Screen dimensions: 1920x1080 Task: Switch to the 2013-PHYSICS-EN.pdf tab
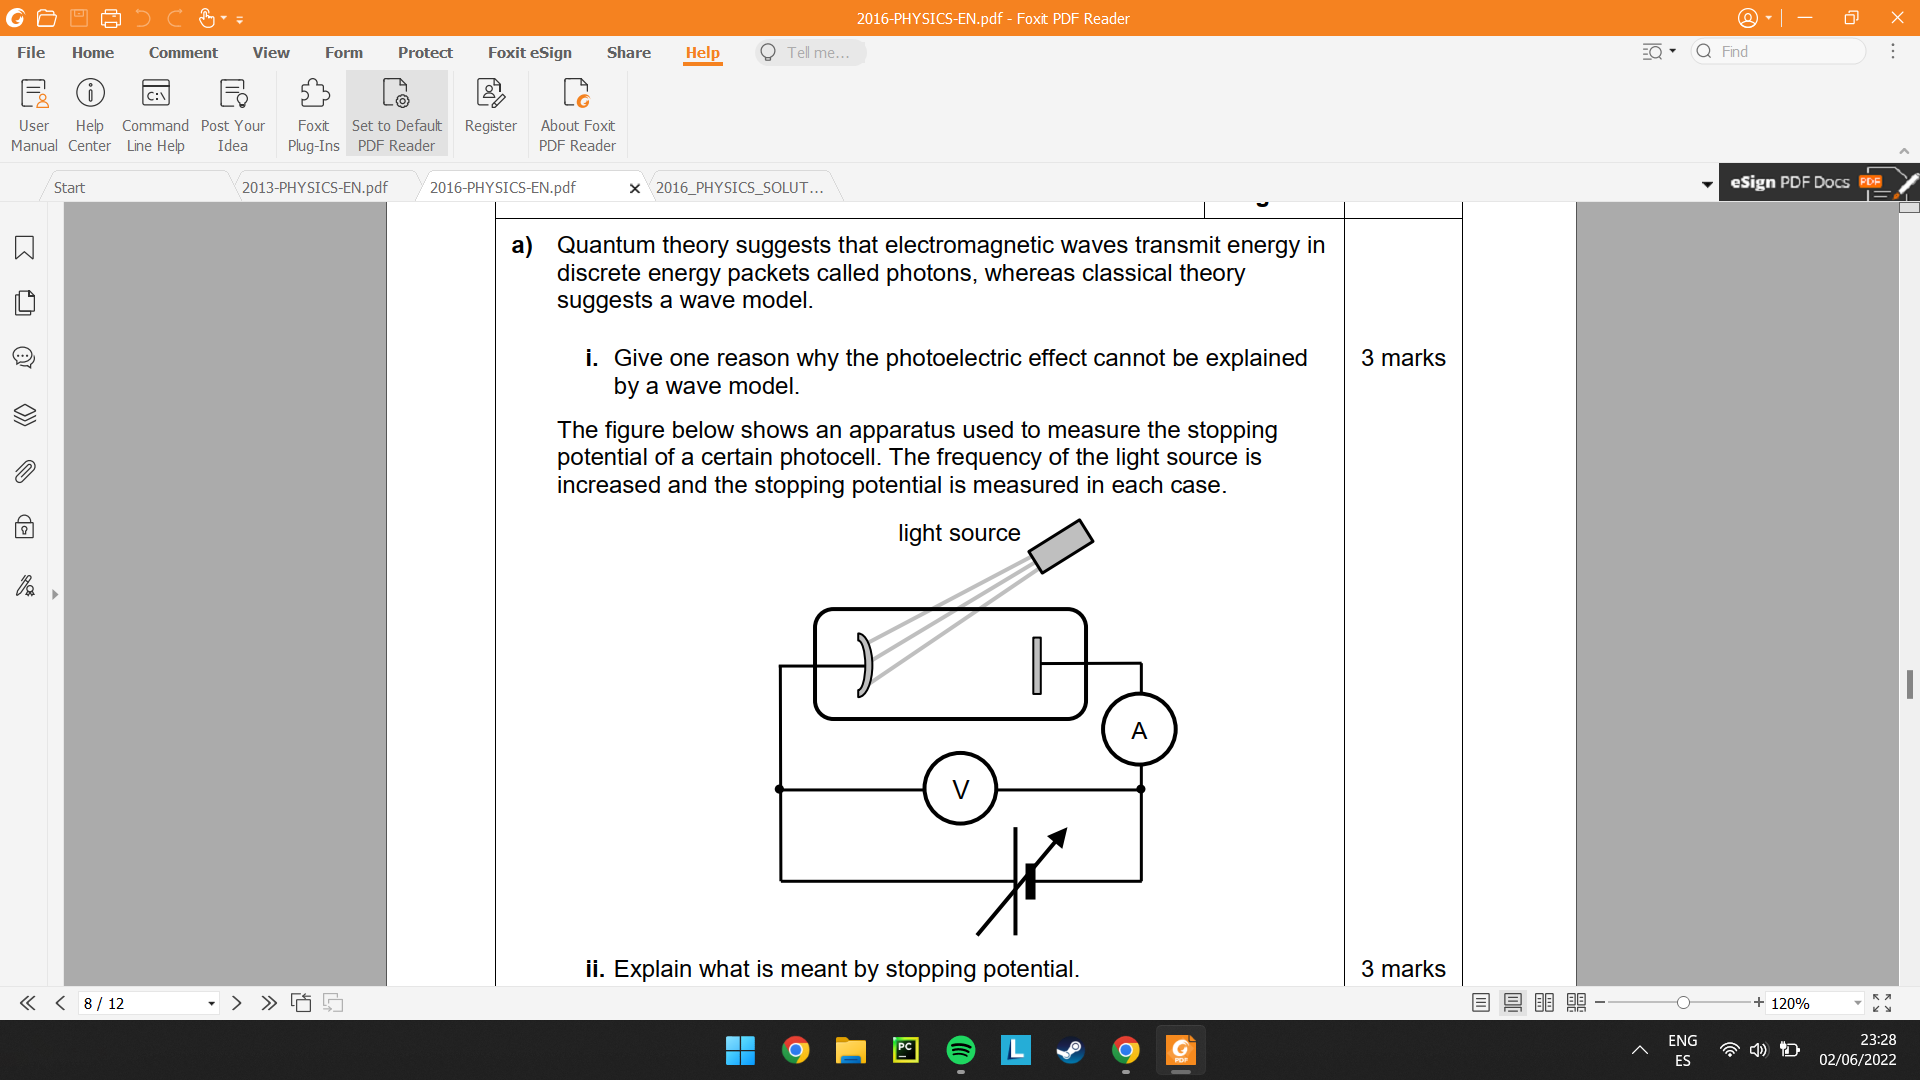tap(315, 187)
